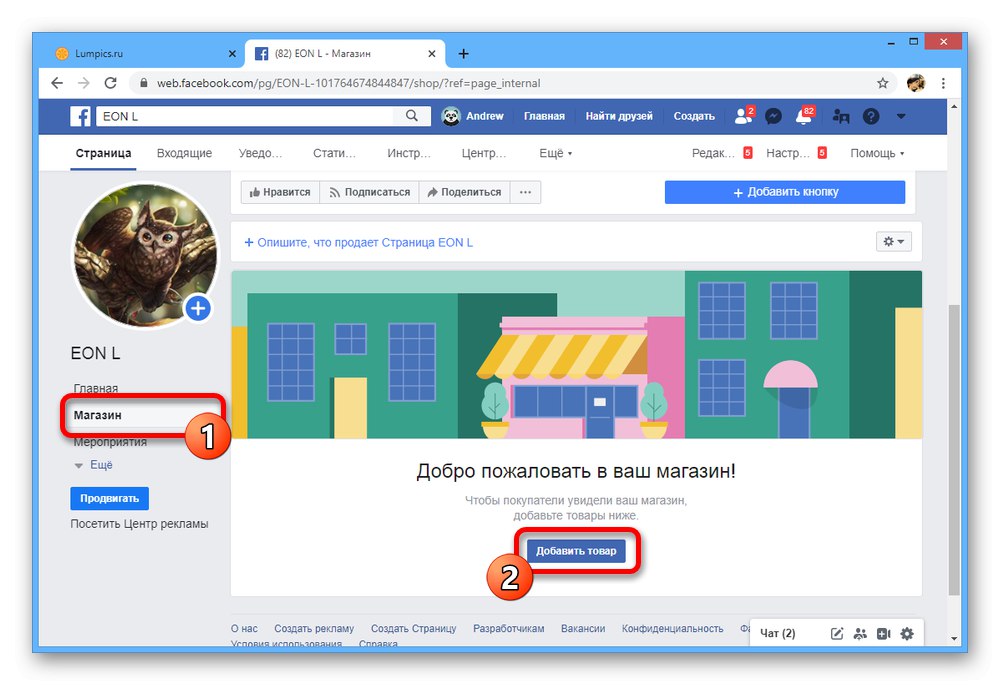Open the Центр... tab
The height and width of the screenshot is (685, 1000).
(483, 153)
